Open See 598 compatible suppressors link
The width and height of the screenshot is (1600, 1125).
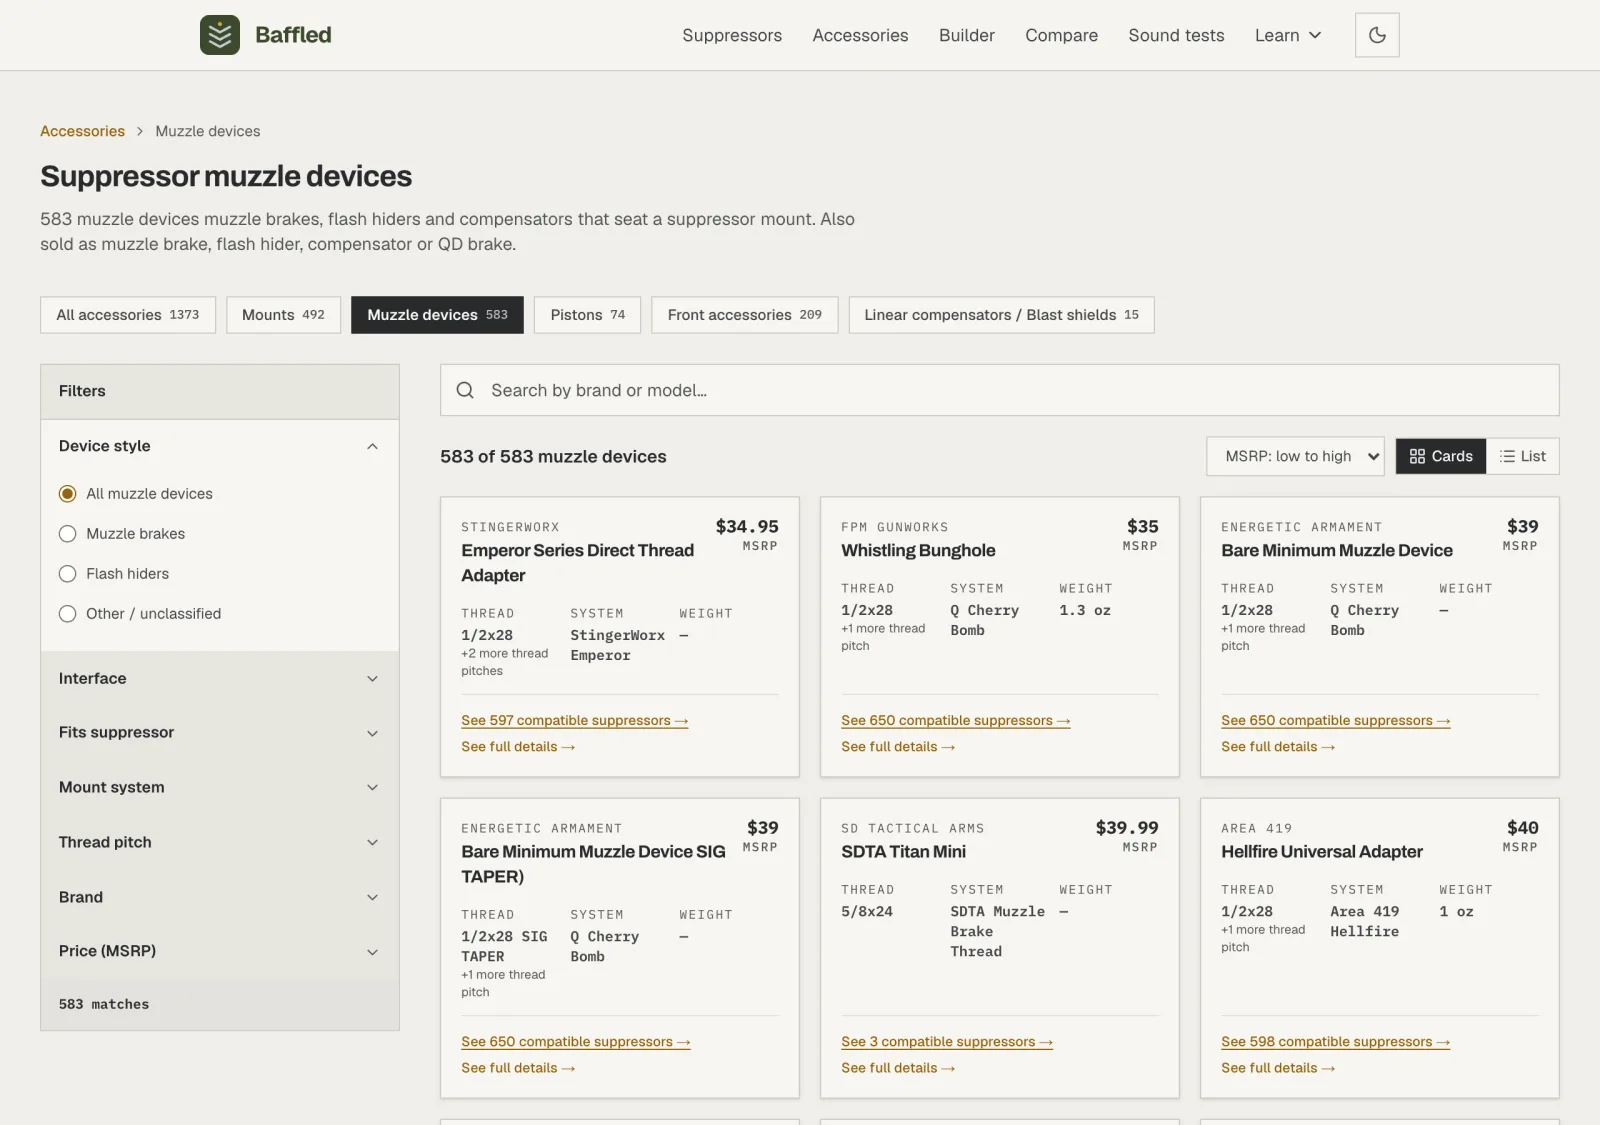1335,1042
